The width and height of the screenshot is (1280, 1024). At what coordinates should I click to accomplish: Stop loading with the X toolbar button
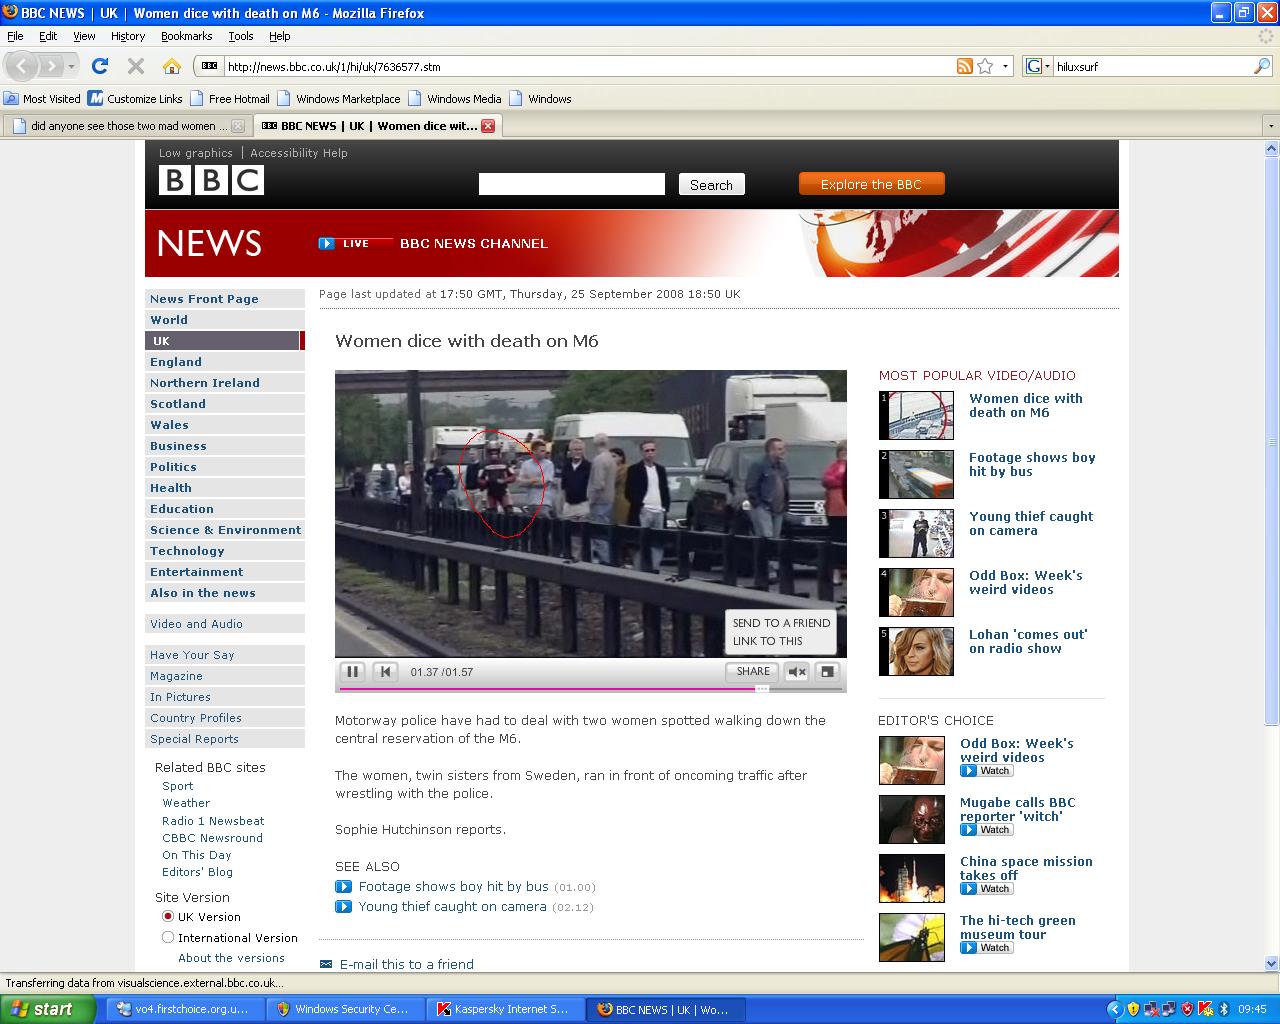tap(136, 66)
